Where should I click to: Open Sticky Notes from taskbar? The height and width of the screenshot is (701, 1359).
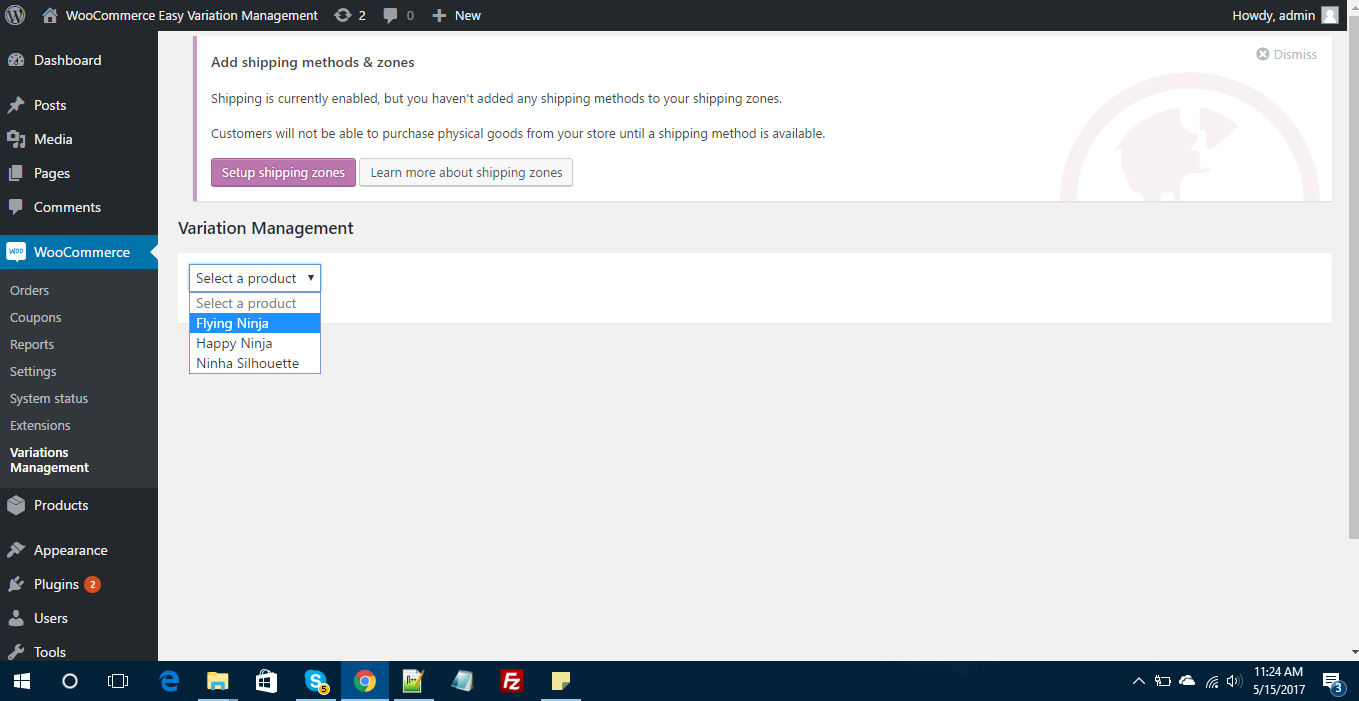click(x=561, y=681)
